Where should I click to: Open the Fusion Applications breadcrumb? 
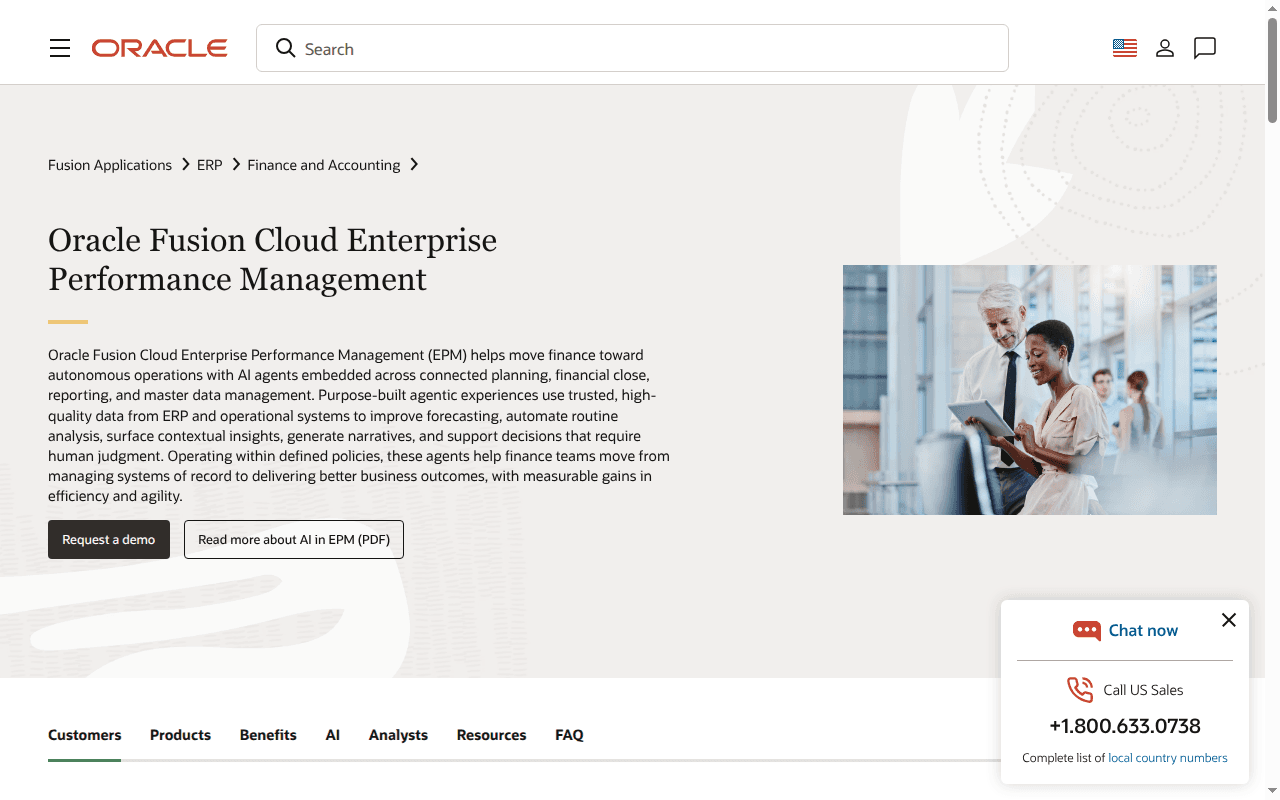click(110, 165)
